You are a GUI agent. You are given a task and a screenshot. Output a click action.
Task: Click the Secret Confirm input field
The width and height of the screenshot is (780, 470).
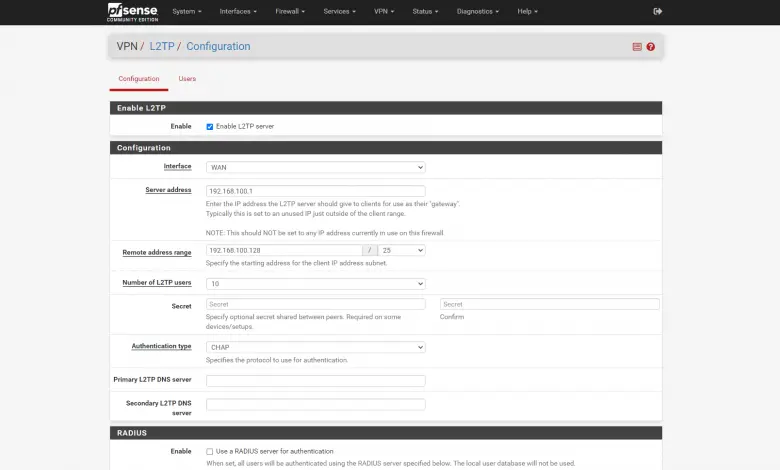pos(550,304)
